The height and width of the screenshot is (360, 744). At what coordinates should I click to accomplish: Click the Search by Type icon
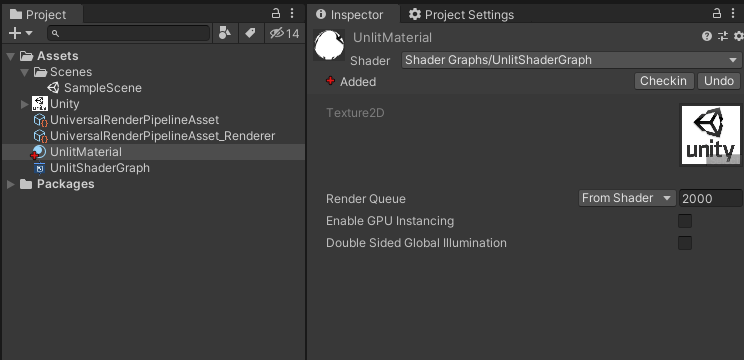224,33
